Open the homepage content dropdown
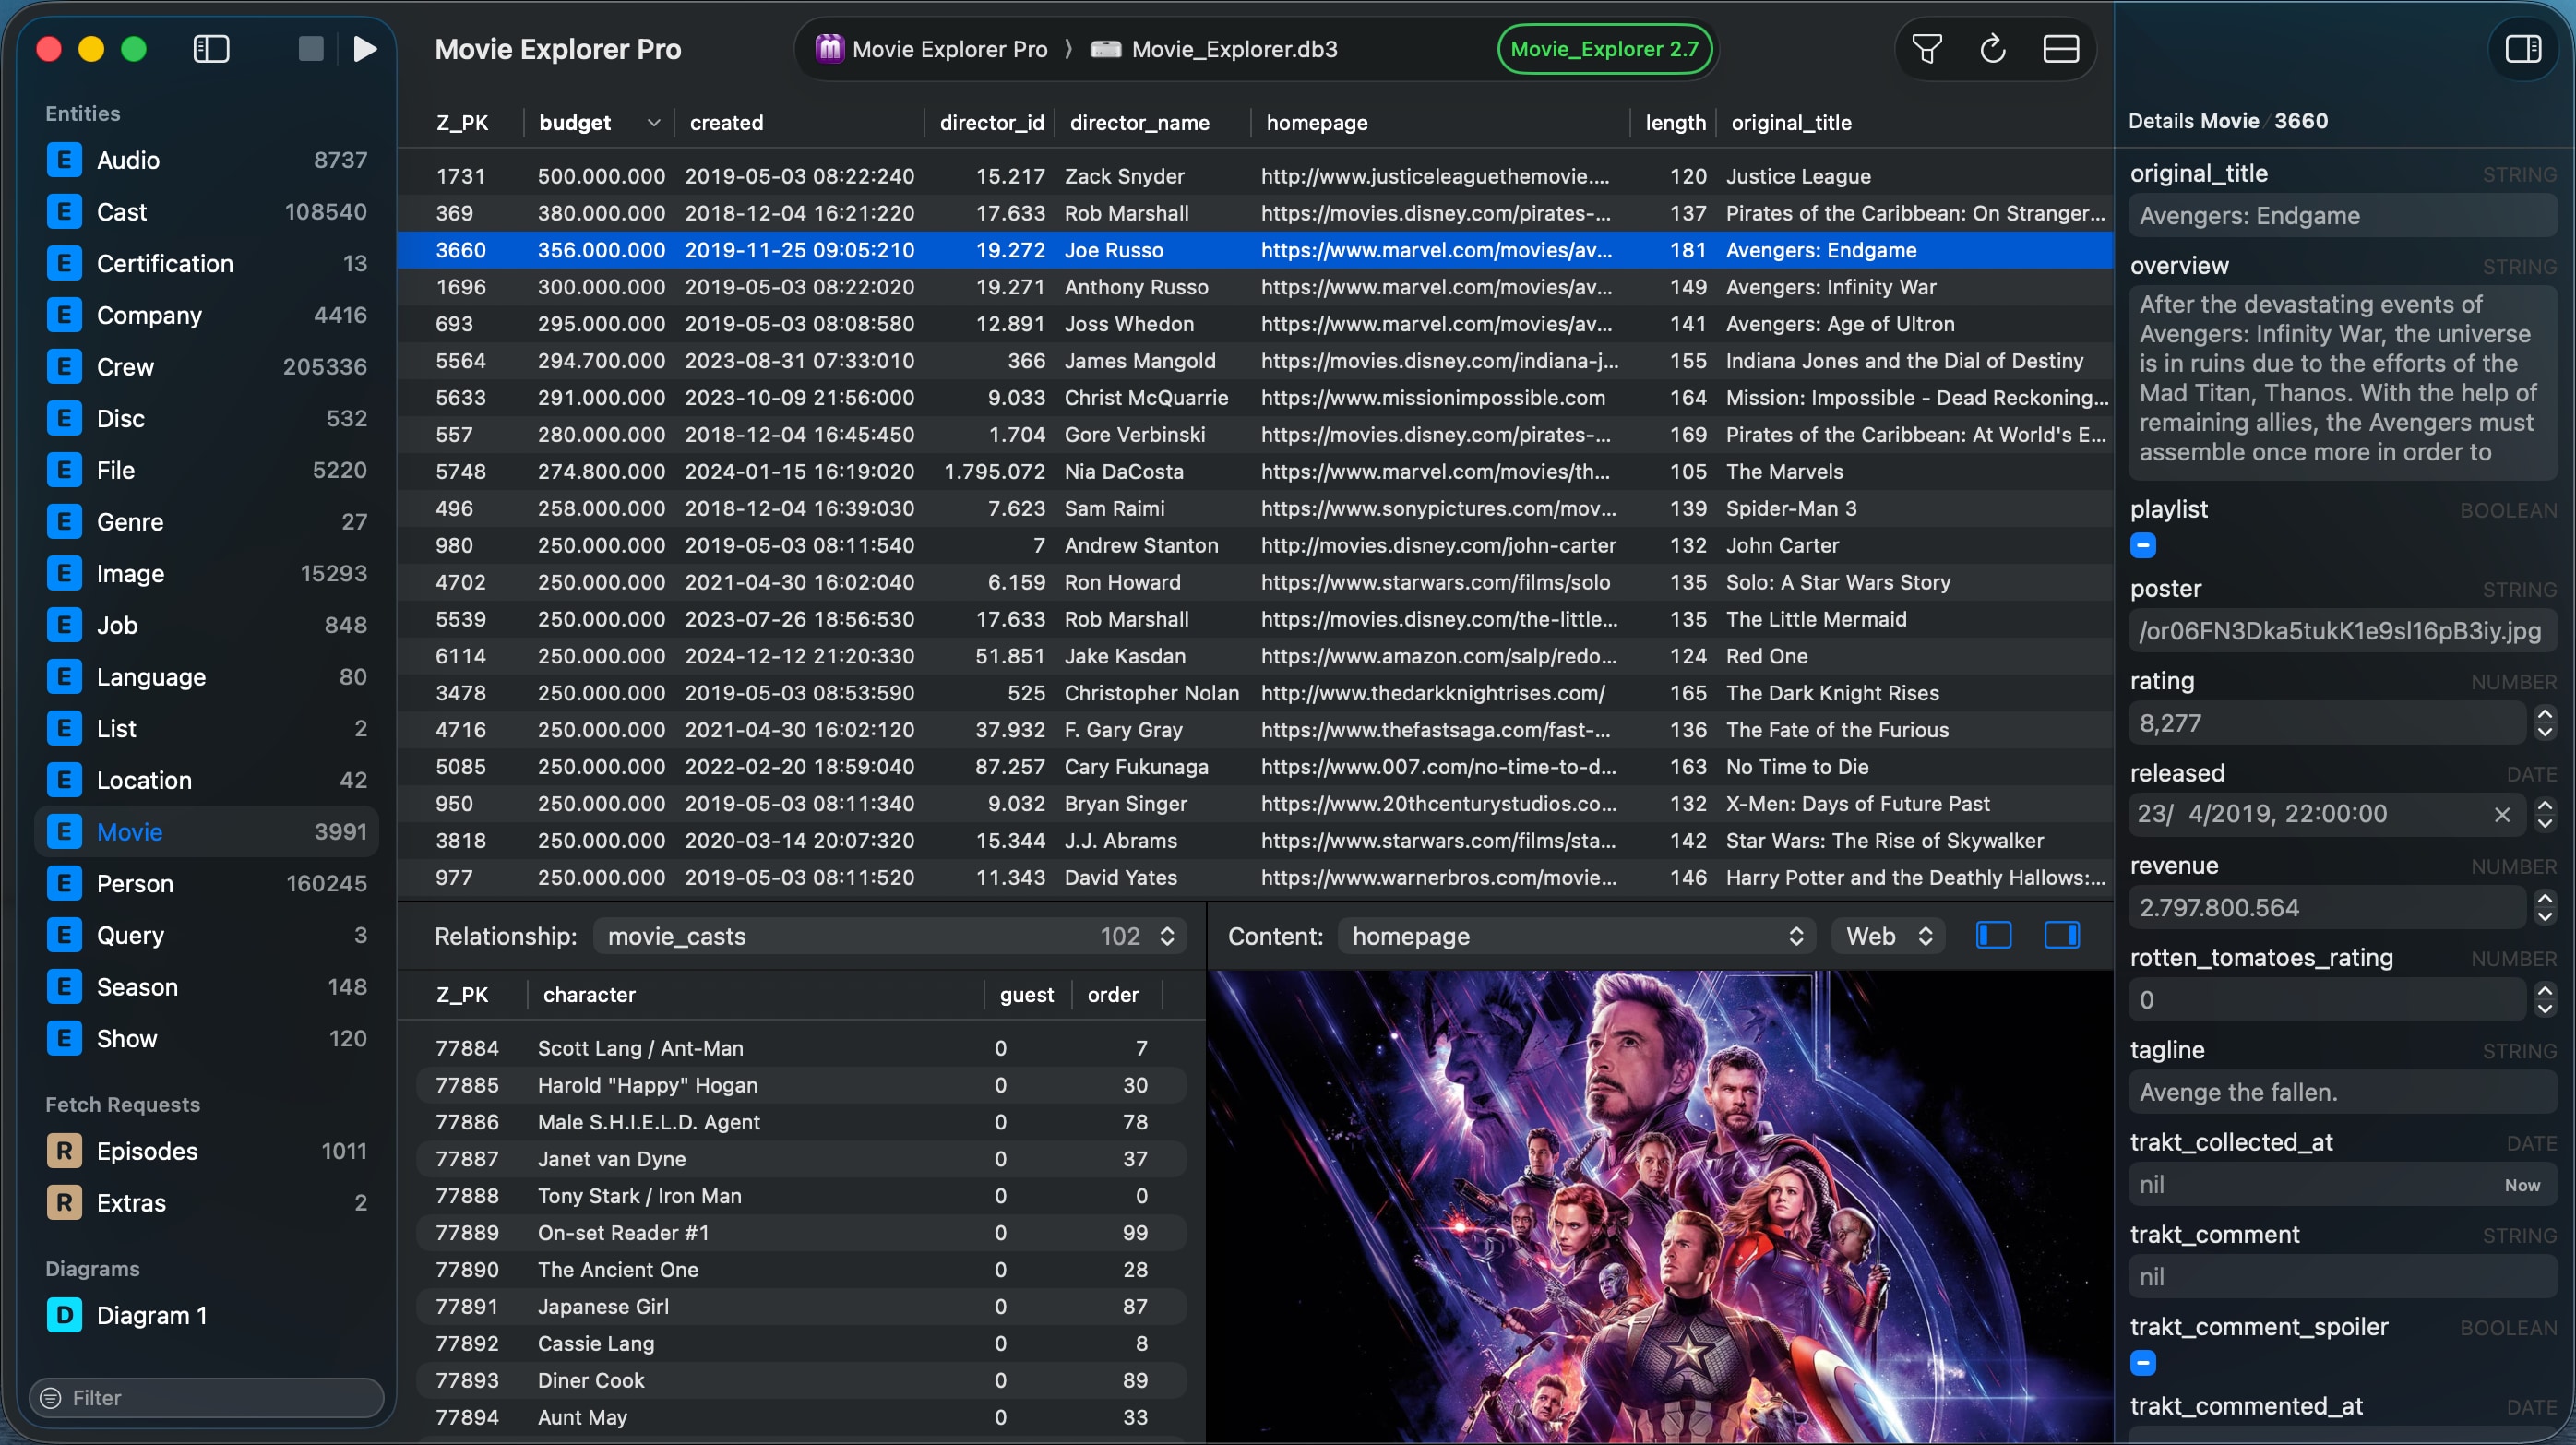The width and height of the screenshot is (2576, 1445). pos(1576,936)
